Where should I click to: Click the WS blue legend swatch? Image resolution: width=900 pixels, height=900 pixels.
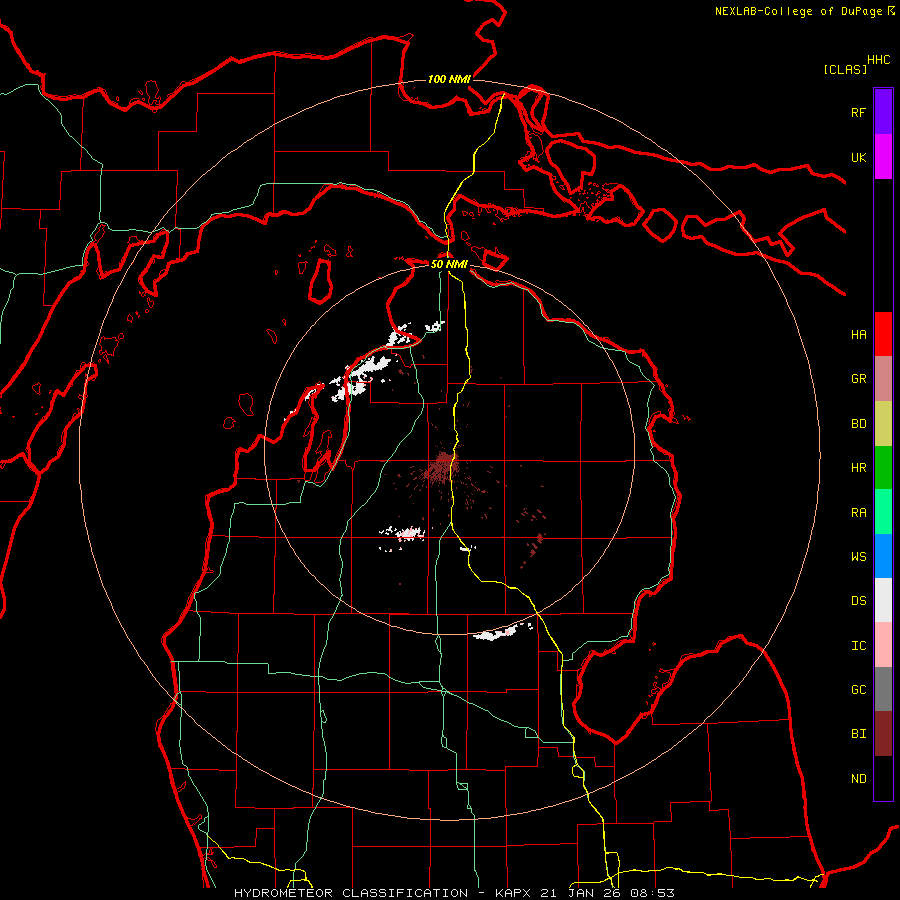883,556
